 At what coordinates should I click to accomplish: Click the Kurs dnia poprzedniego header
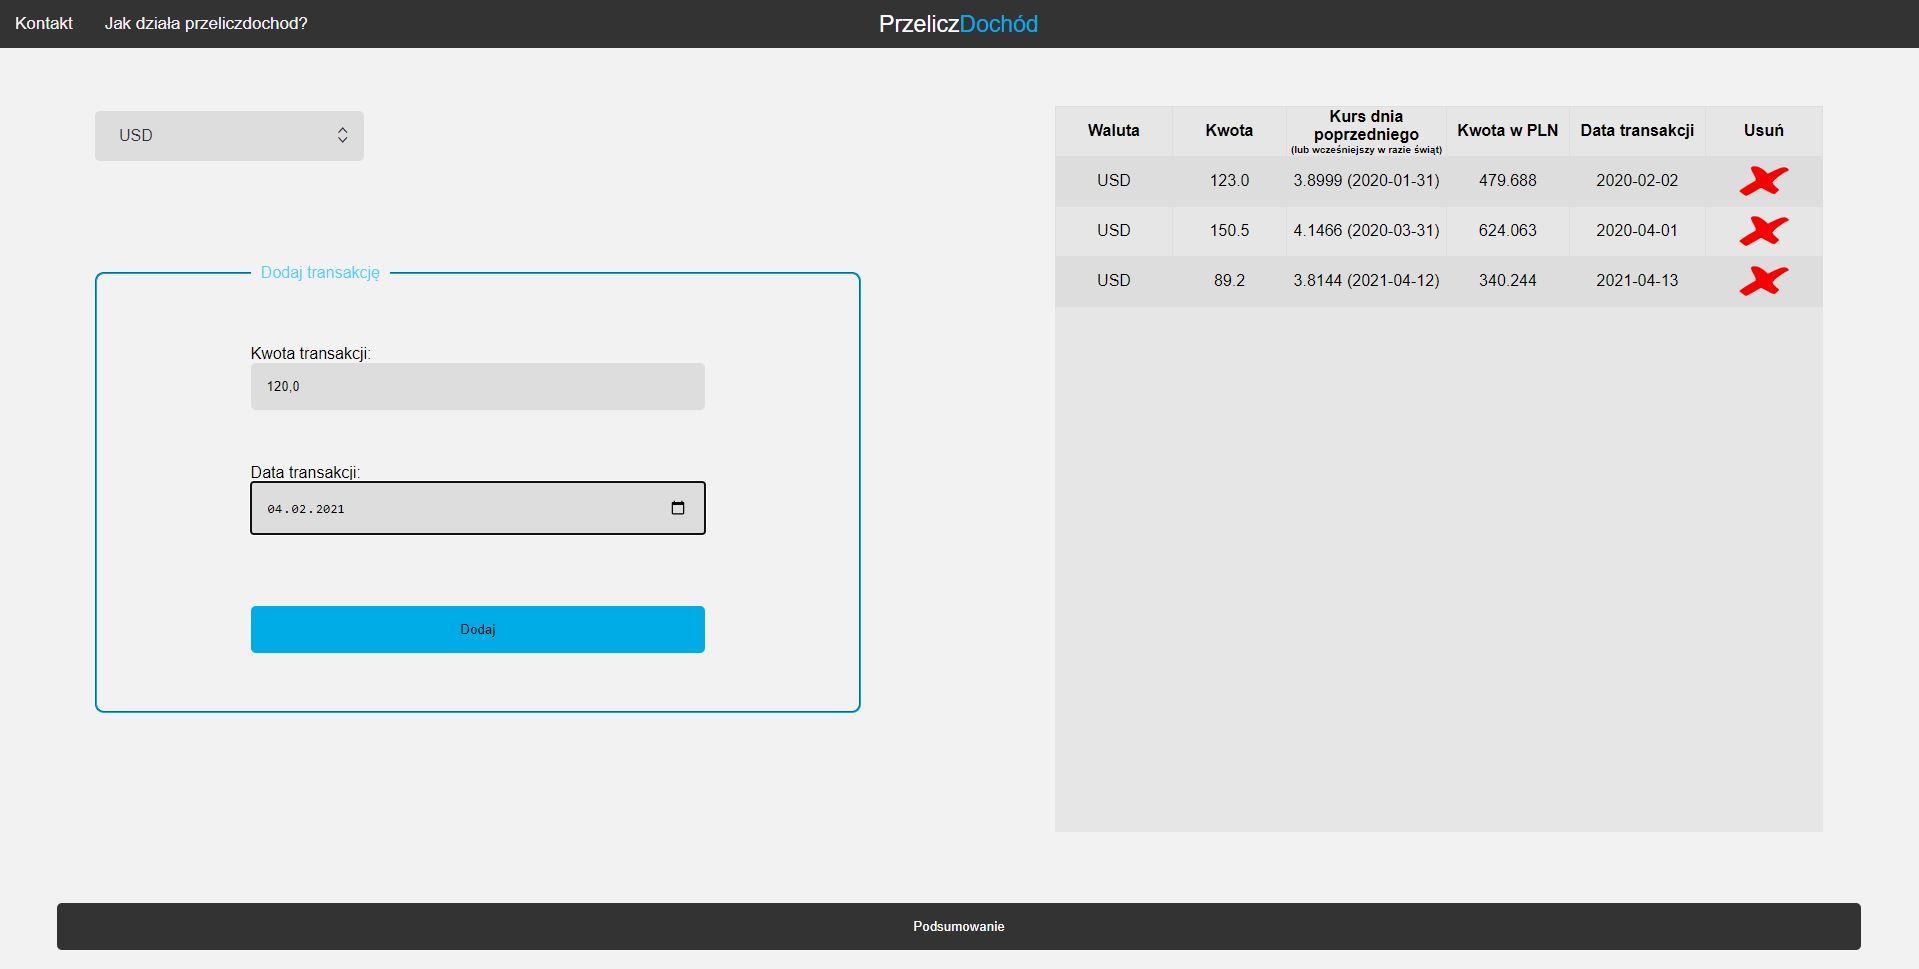pos(1366,130)
